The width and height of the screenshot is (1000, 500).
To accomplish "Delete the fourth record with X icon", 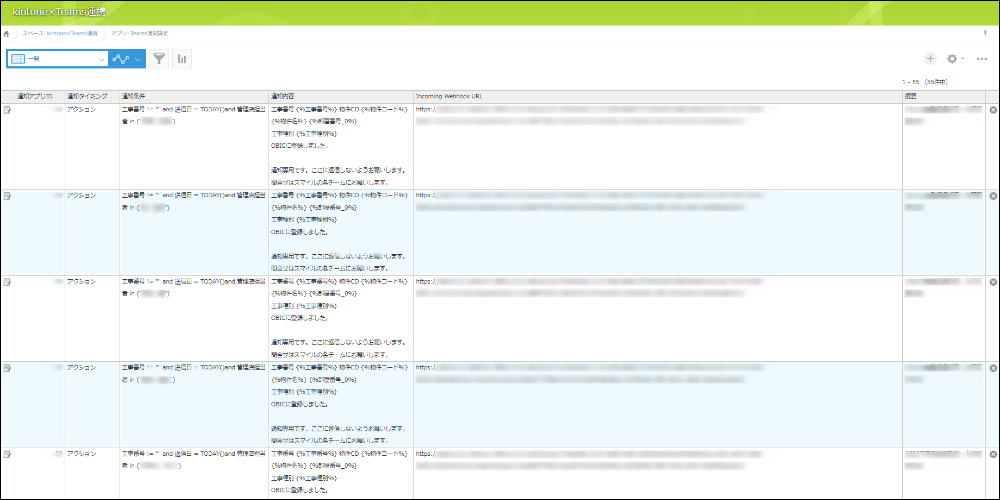I will point(993,368).
